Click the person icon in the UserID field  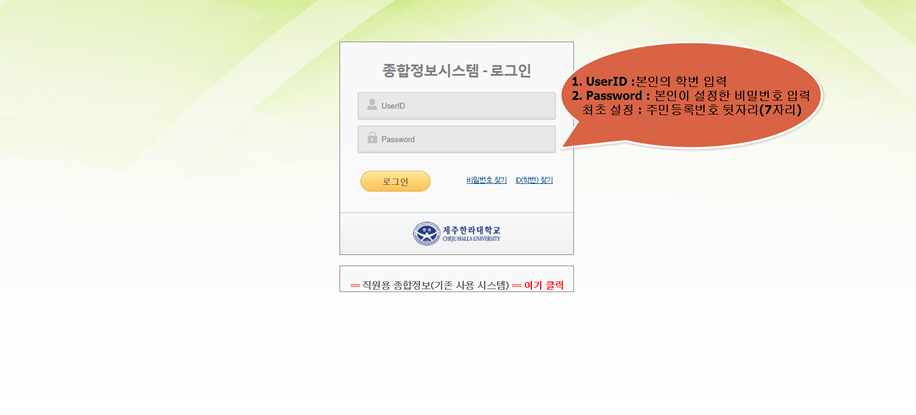[372, 105]
